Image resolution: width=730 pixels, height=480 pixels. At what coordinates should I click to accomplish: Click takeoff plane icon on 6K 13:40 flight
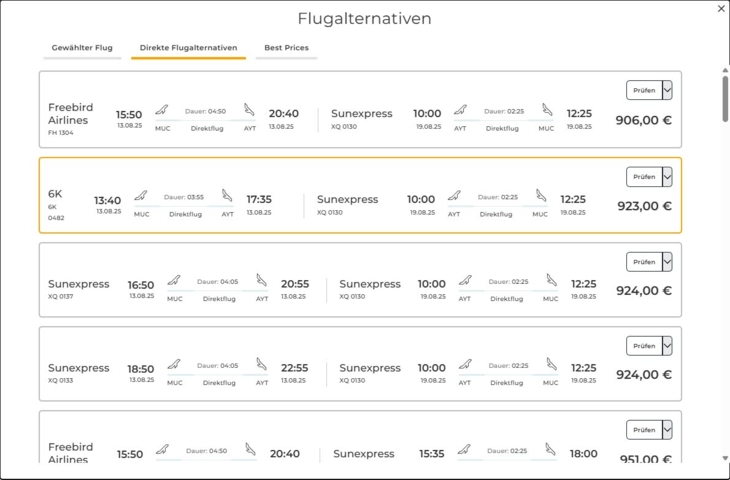coord(141,196)
